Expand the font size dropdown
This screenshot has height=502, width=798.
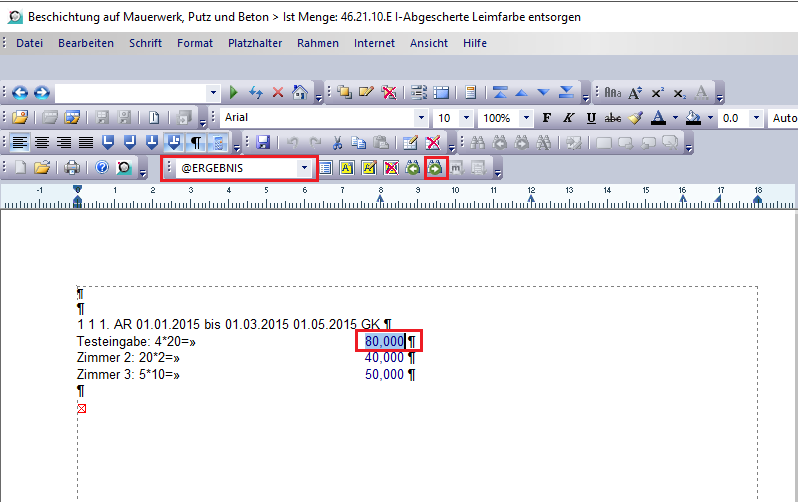(468, 118)
